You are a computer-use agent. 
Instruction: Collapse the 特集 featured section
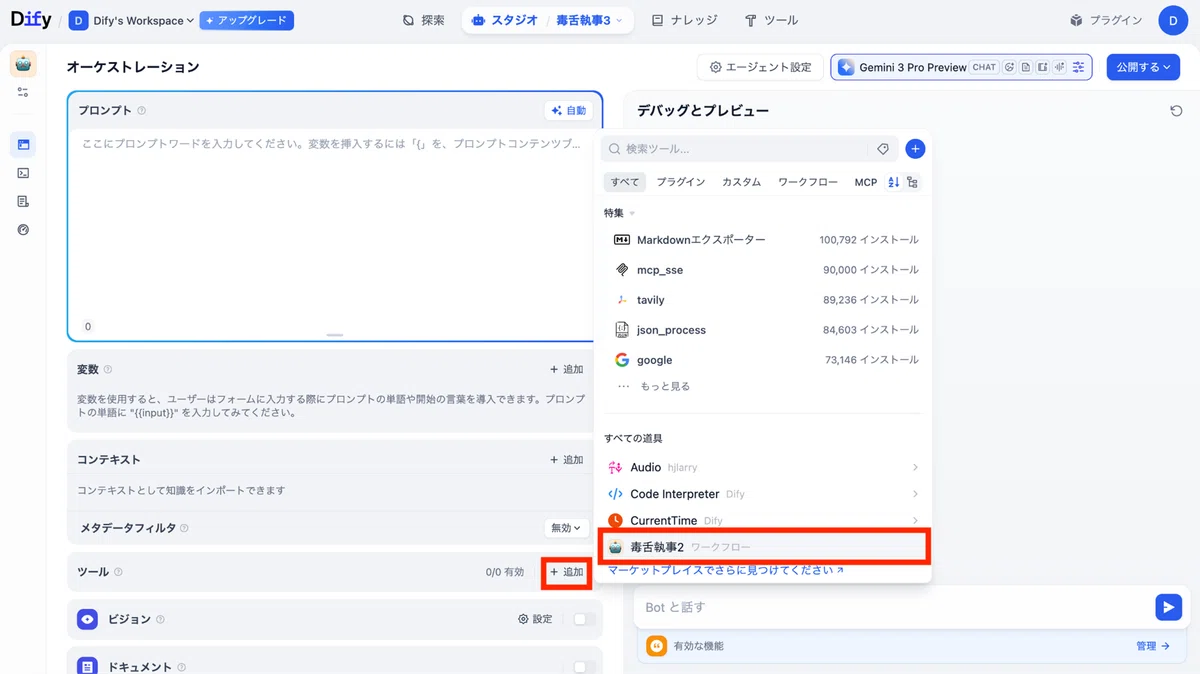pos(619,213)
